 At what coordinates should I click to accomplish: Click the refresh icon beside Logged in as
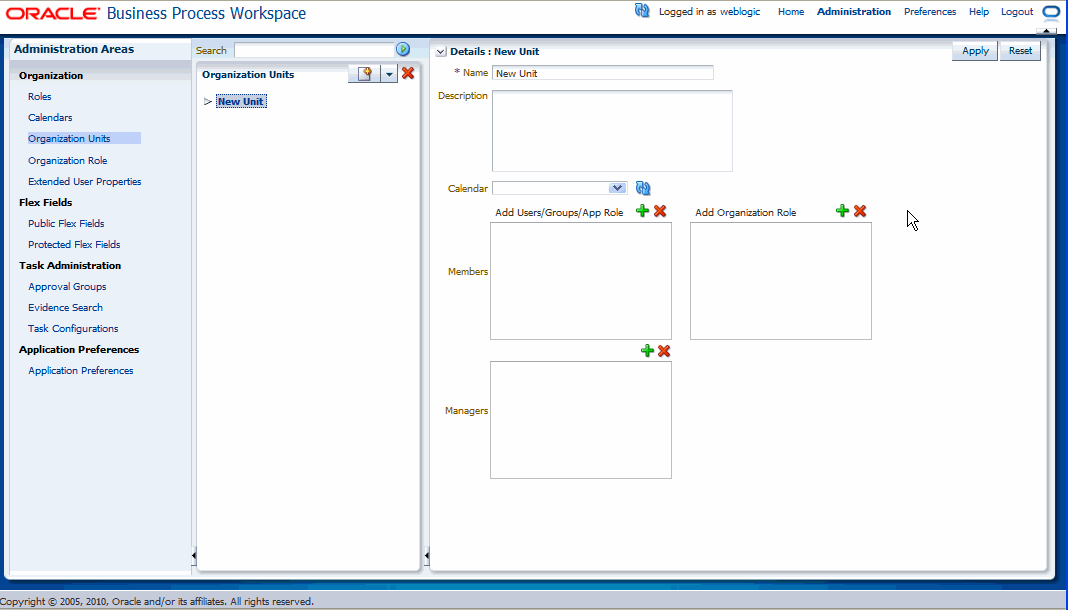pos(642,10)
